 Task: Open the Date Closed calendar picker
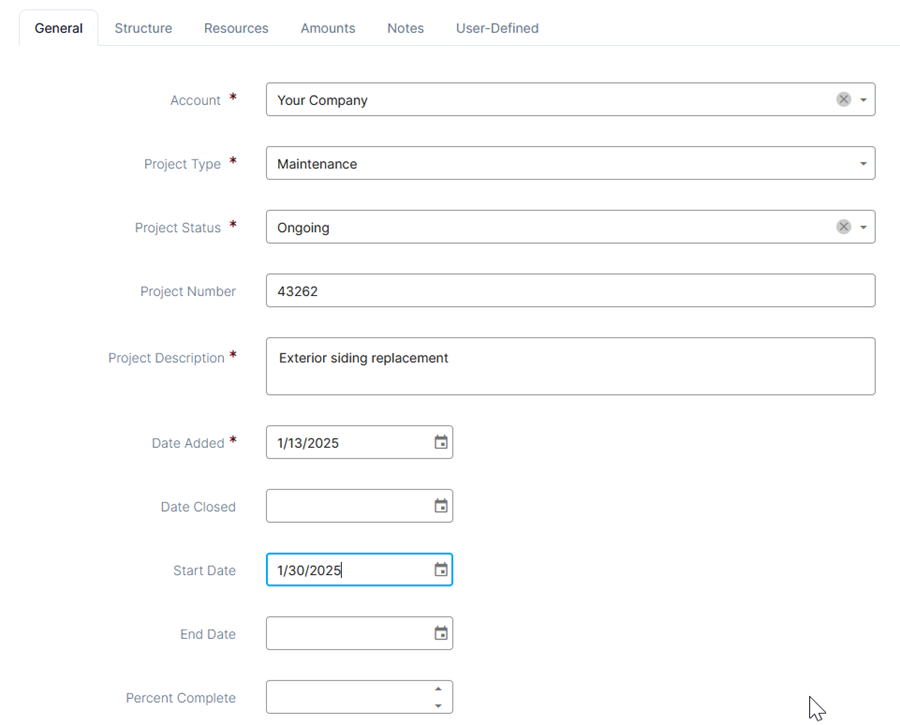[441, 506]
